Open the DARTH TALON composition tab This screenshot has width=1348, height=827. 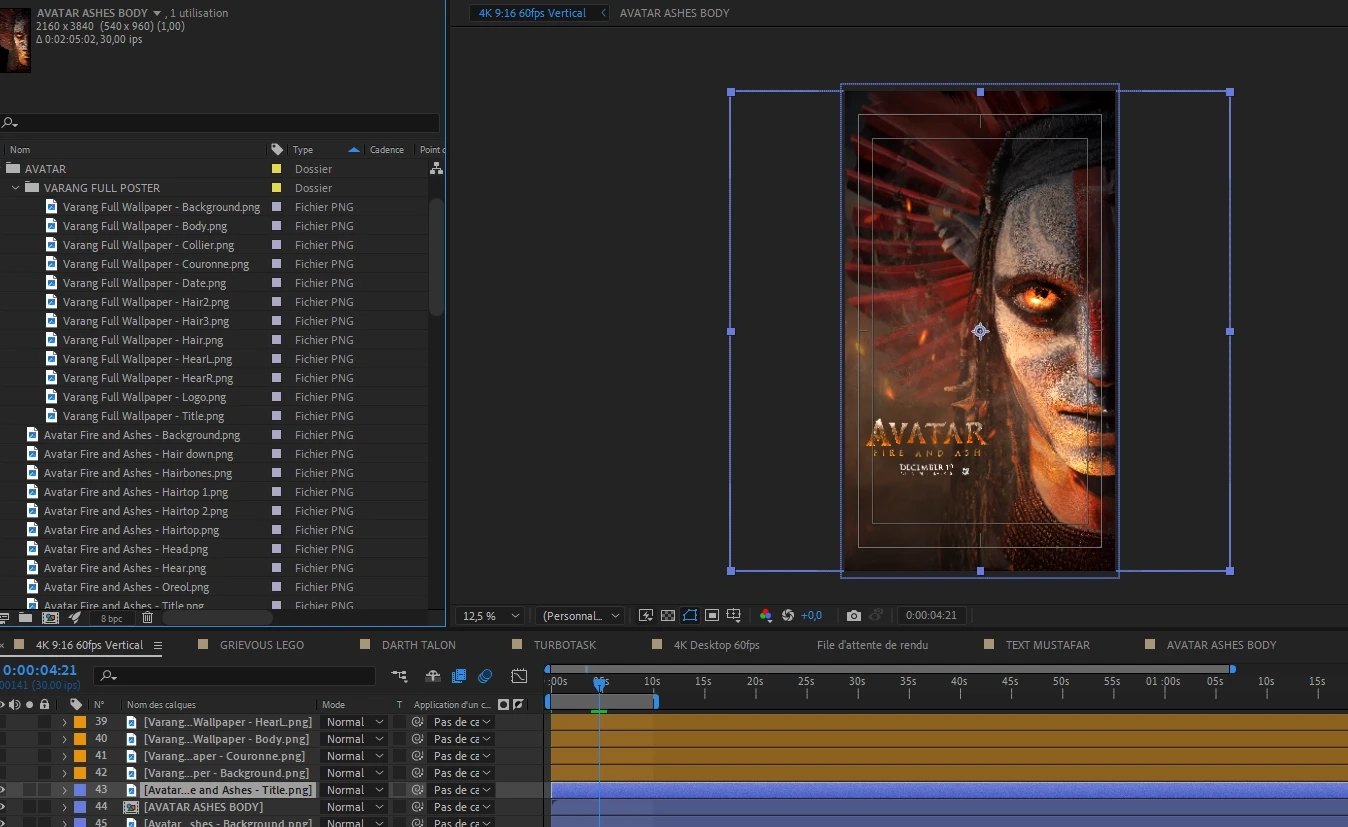pos(418,645)
